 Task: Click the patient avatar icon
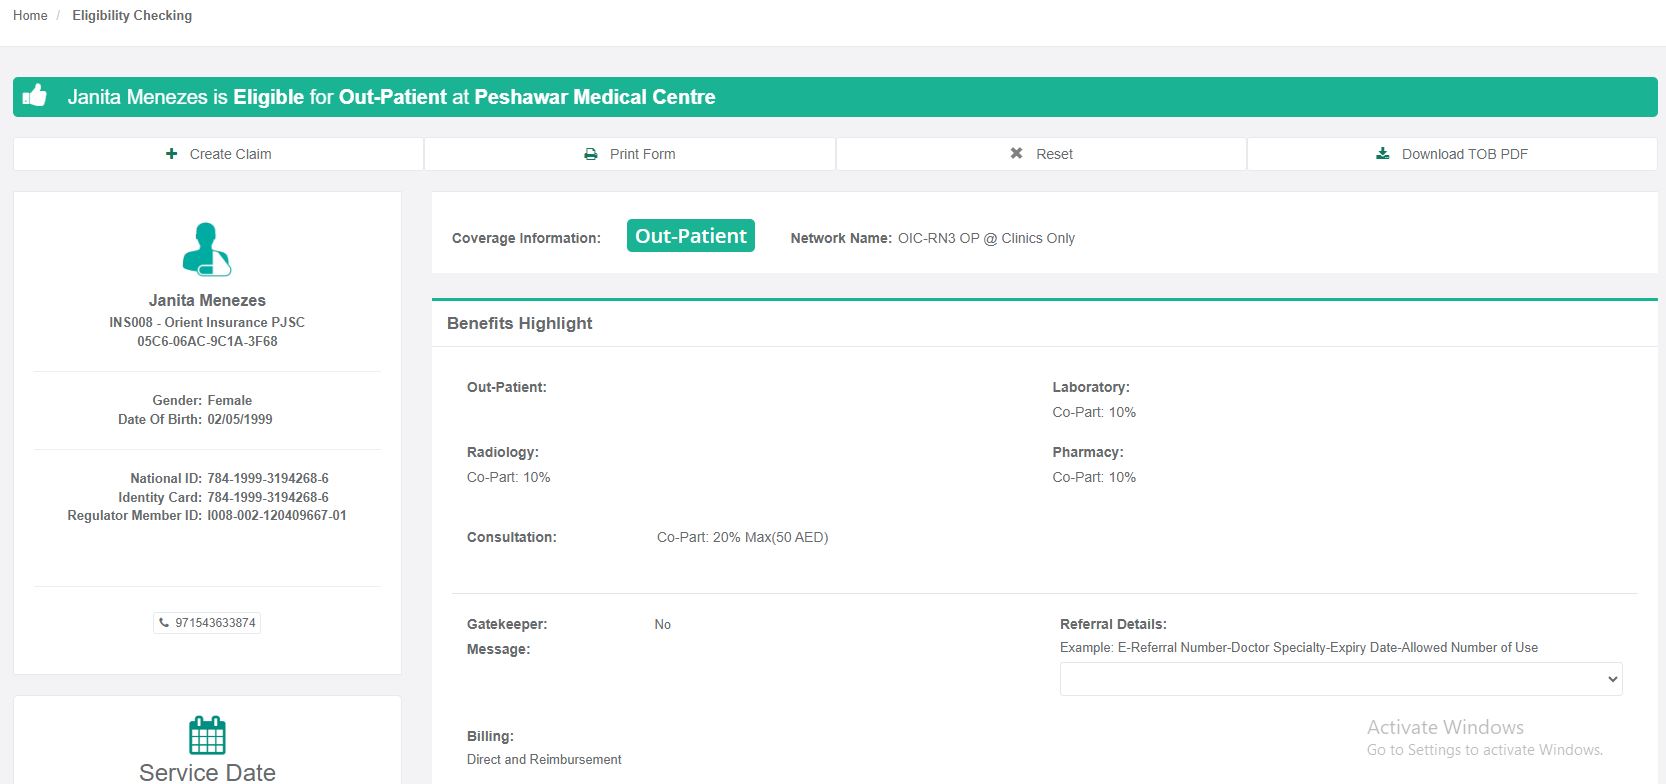(x=207, y=249)
